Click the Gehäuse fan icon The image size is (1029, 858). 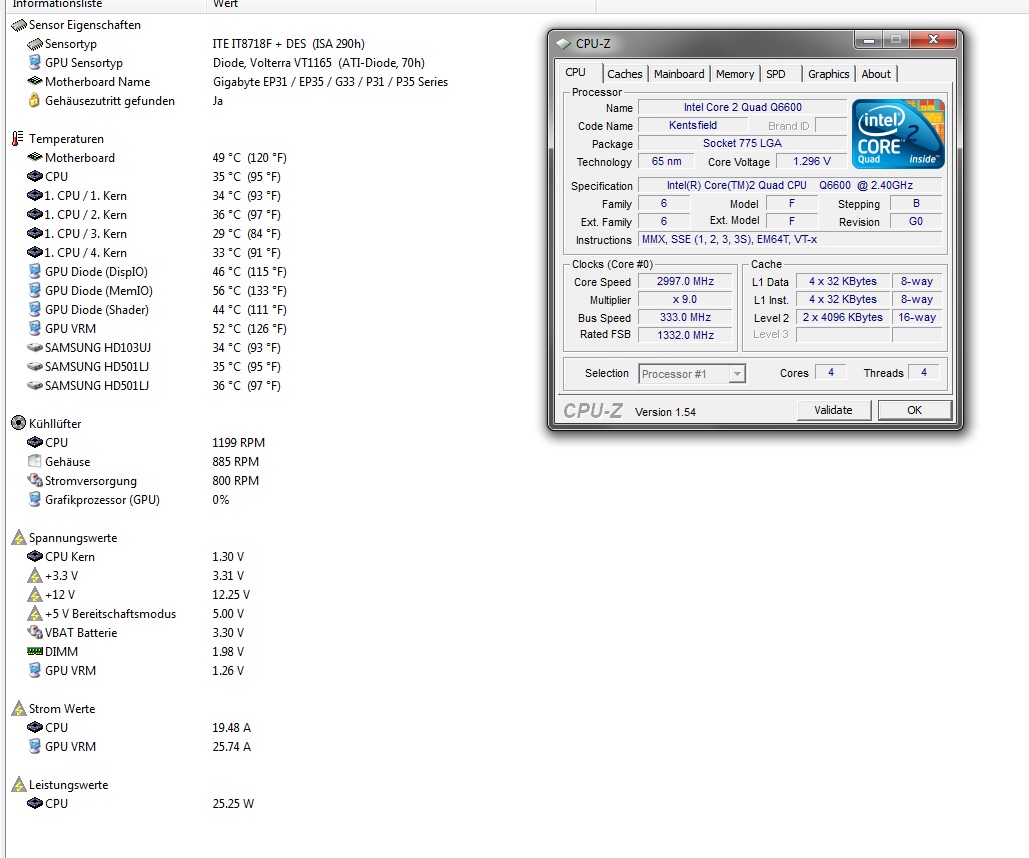pyautogui.click(x=35, y=461)
